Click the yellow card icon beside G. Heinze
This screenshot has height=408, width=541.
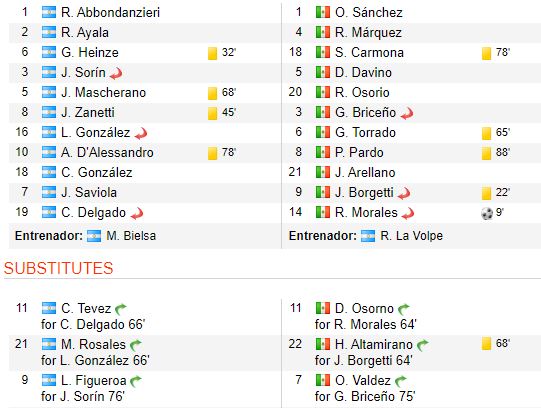click(x=213, y=53)
